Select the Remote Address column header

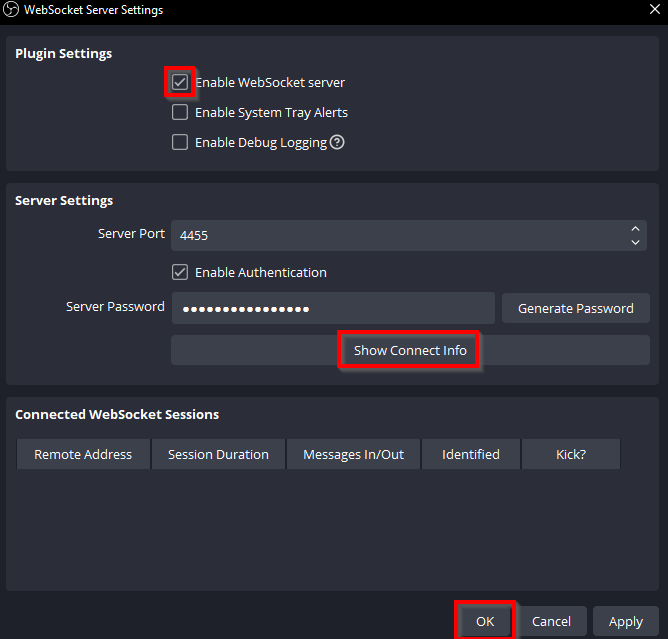click(83, 454)
